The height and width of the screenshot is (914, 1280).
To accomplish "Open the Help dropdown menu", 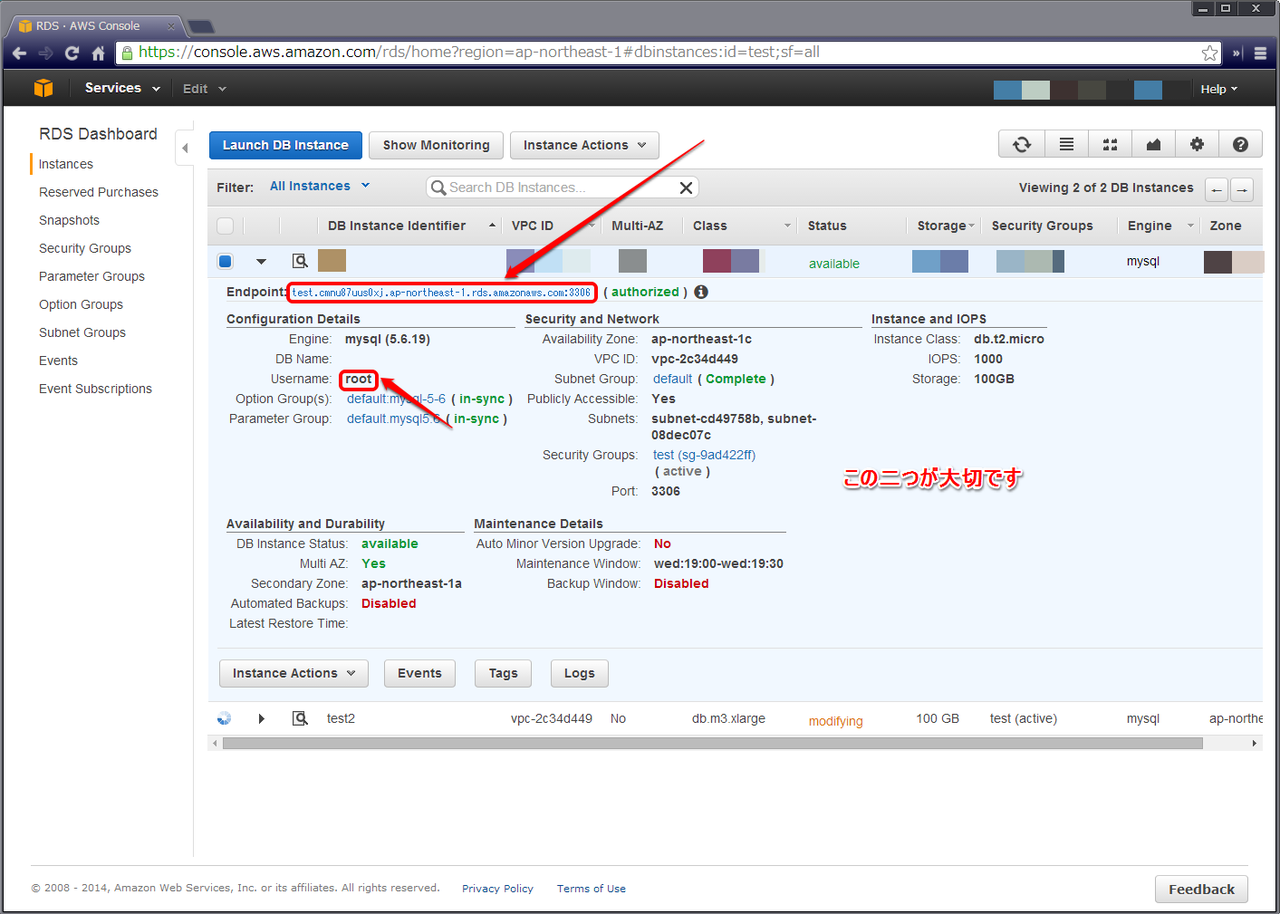I will (x=1219, y=89).
